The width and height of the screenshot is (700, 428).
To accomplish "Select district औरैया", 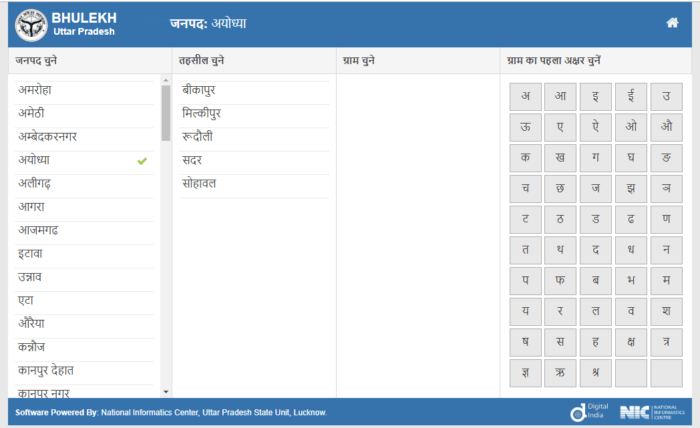I will pos(84,324).
